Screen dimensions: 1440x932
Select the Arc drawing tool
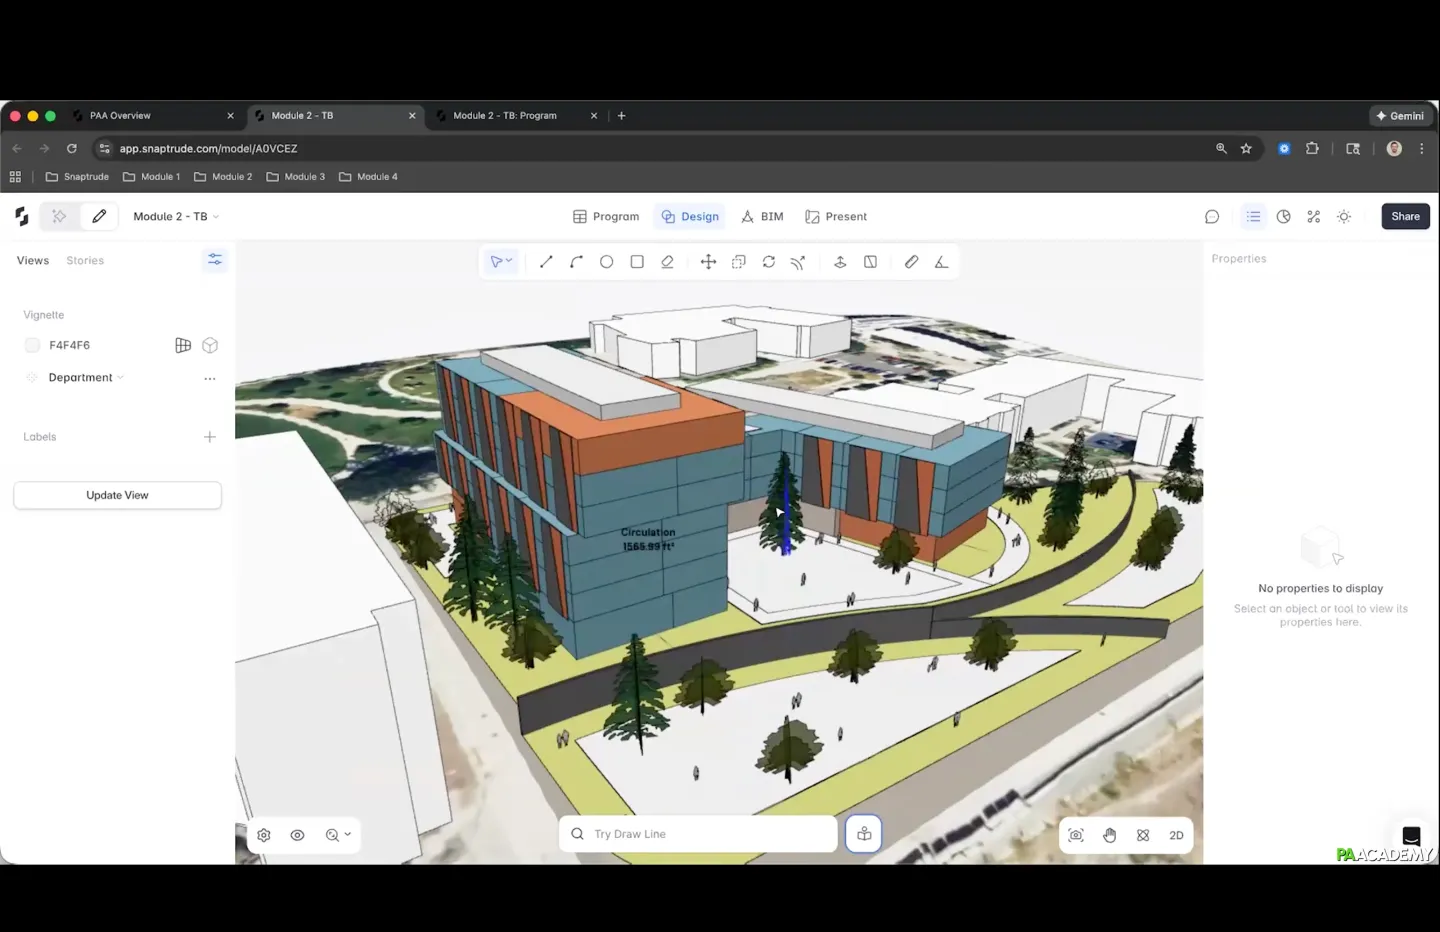coord(576,262)
